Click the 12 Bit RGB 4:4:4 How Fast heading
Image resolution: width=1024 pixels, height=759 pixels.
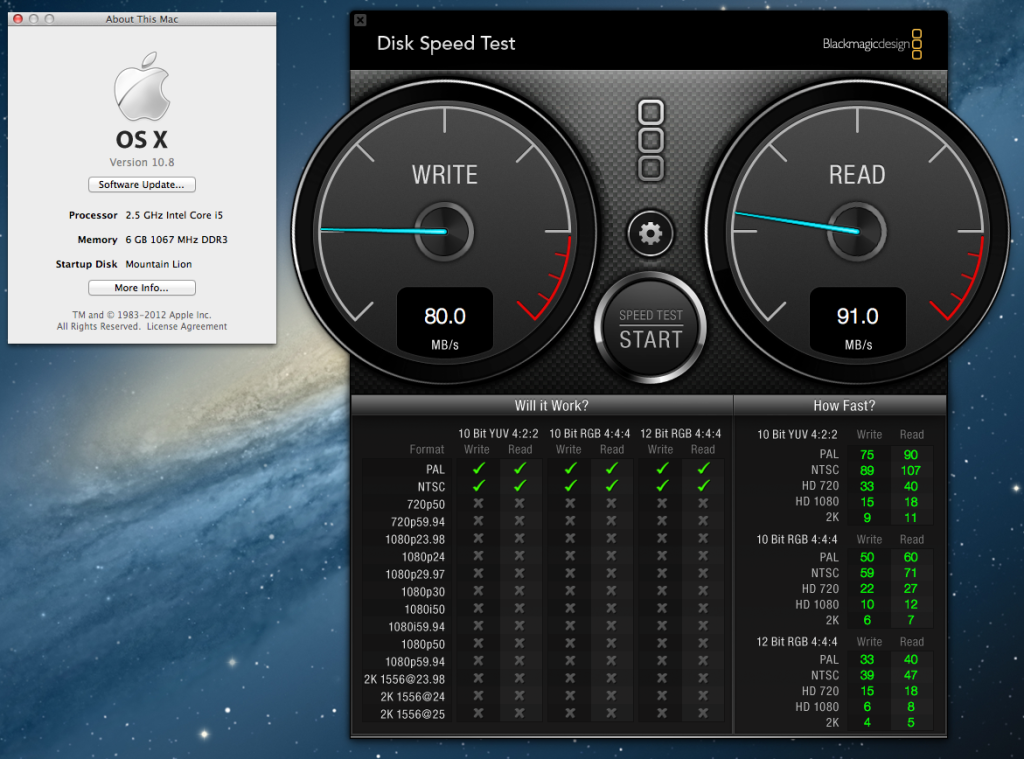[797, 641]
